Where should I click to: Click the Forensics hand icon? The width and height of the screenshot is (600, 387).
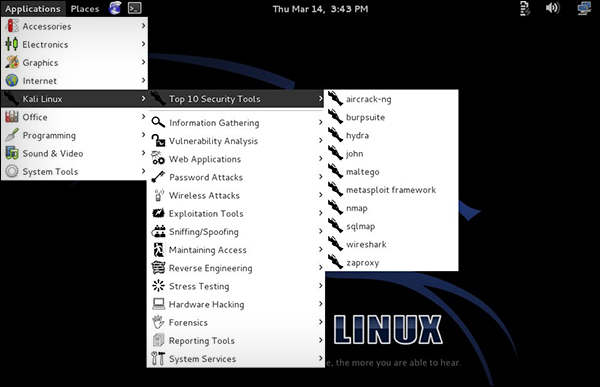(x=158, y=322)
